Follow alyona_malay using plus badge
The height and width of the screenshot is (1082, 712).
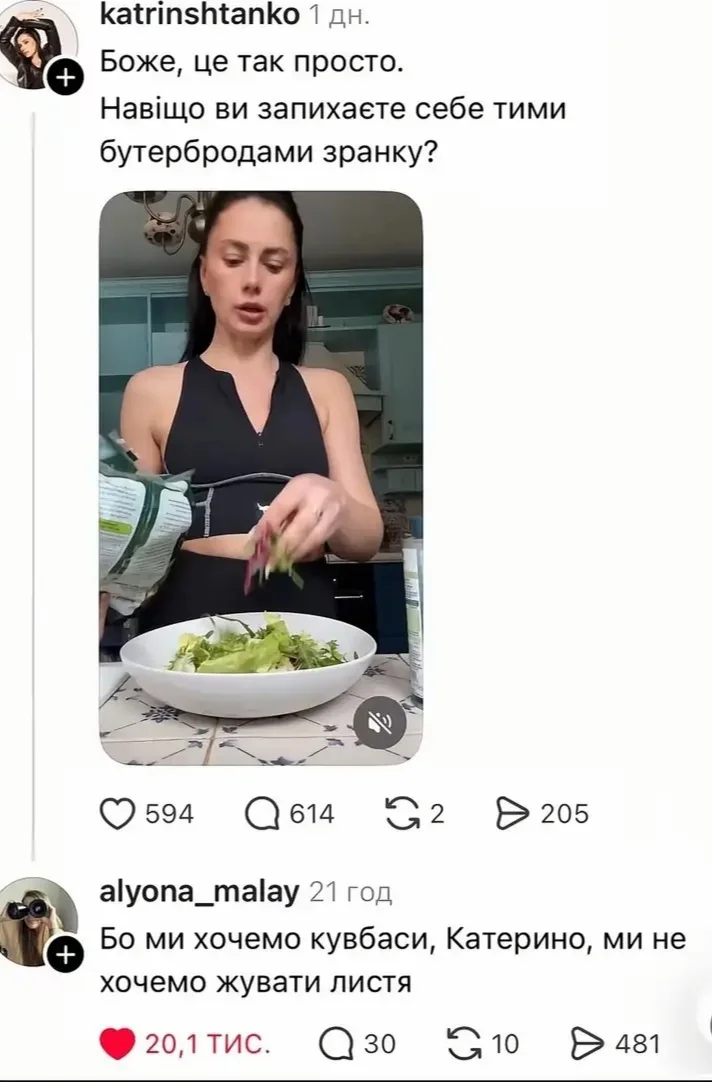[64, 955]
